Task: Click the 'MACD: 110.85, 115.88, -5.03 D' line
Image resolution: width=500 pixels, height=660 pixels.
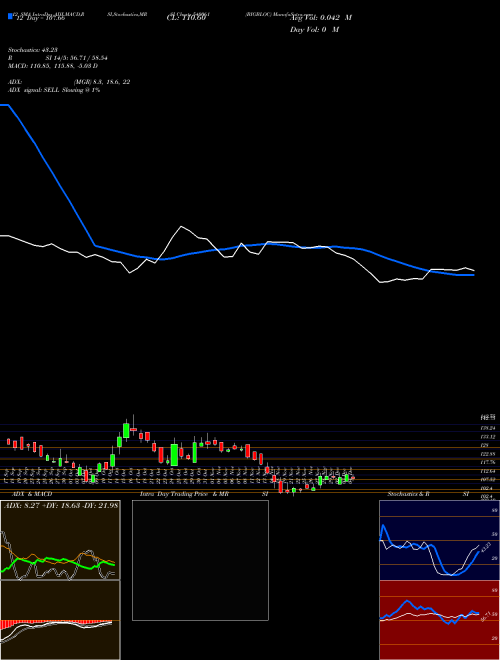Action: (53, 66)
